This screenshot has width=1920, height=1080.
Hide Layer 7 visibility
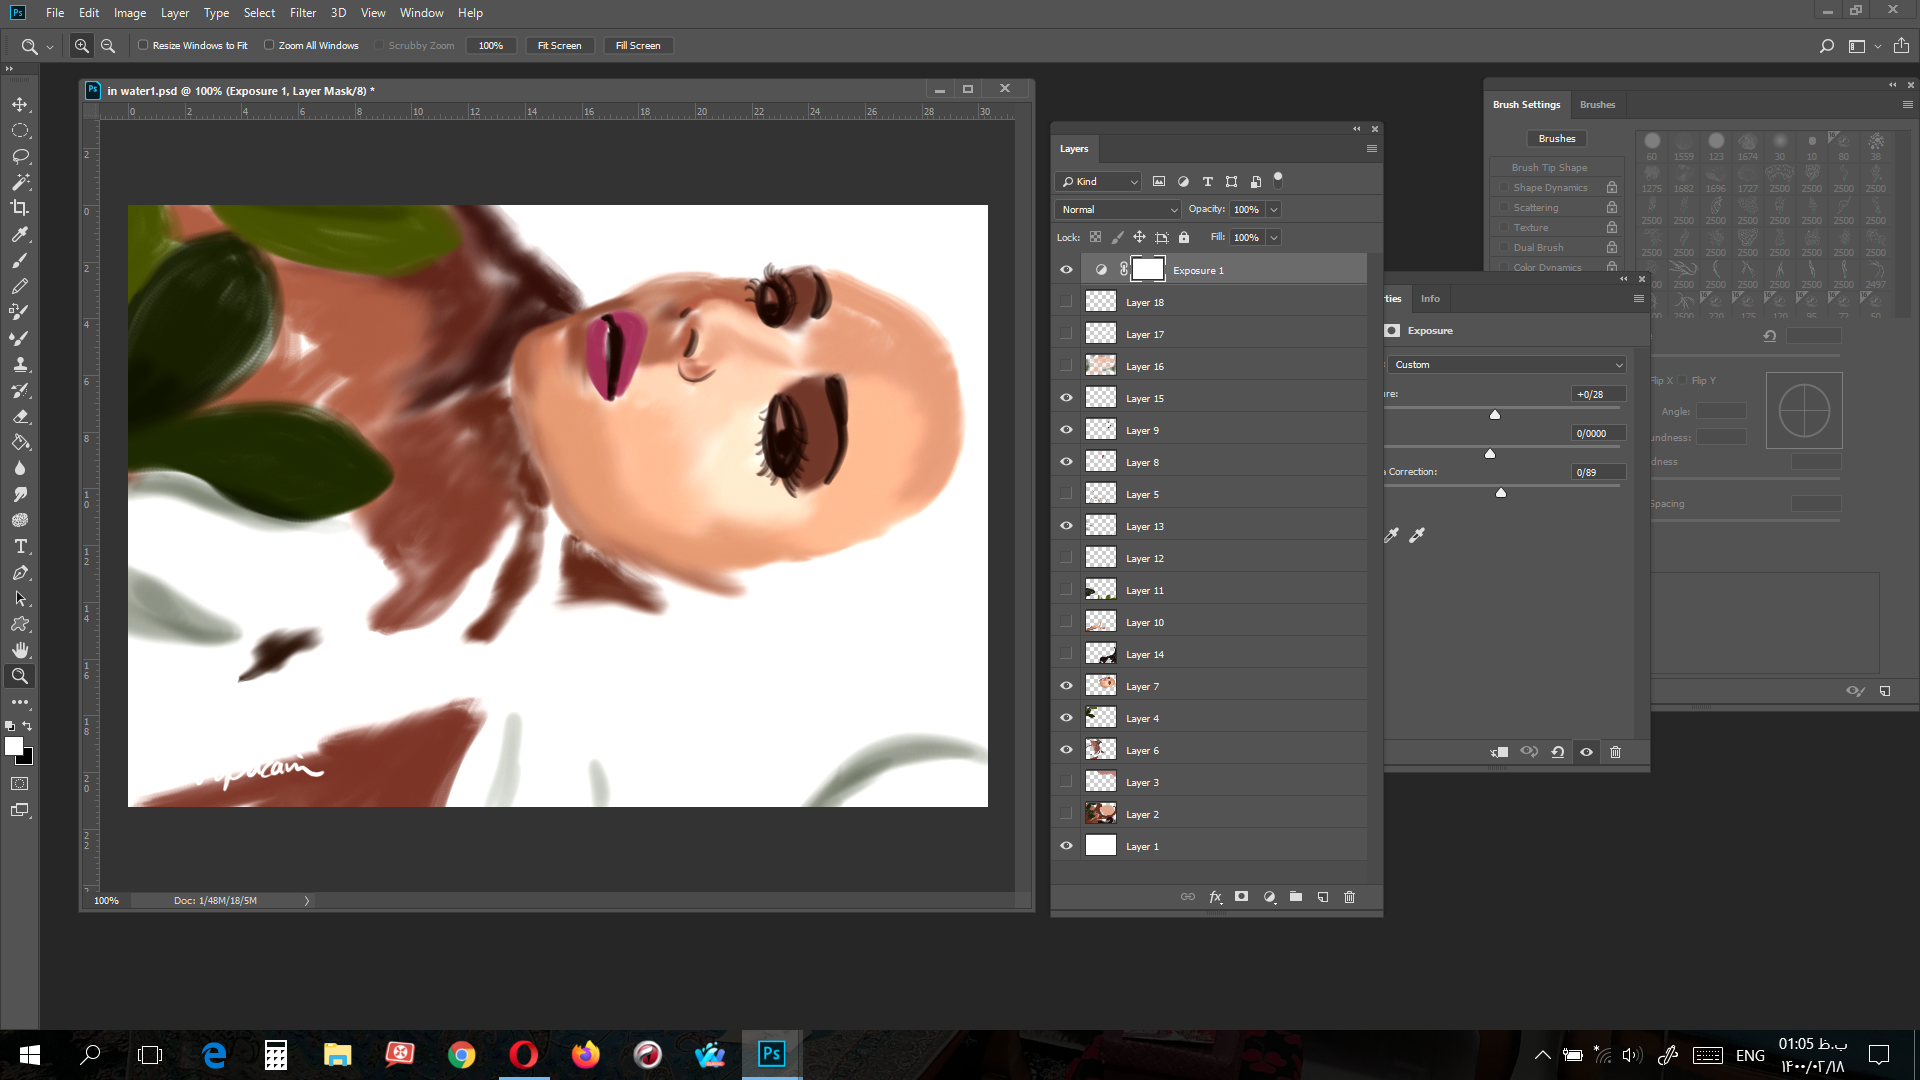(x=1066, y=686)
